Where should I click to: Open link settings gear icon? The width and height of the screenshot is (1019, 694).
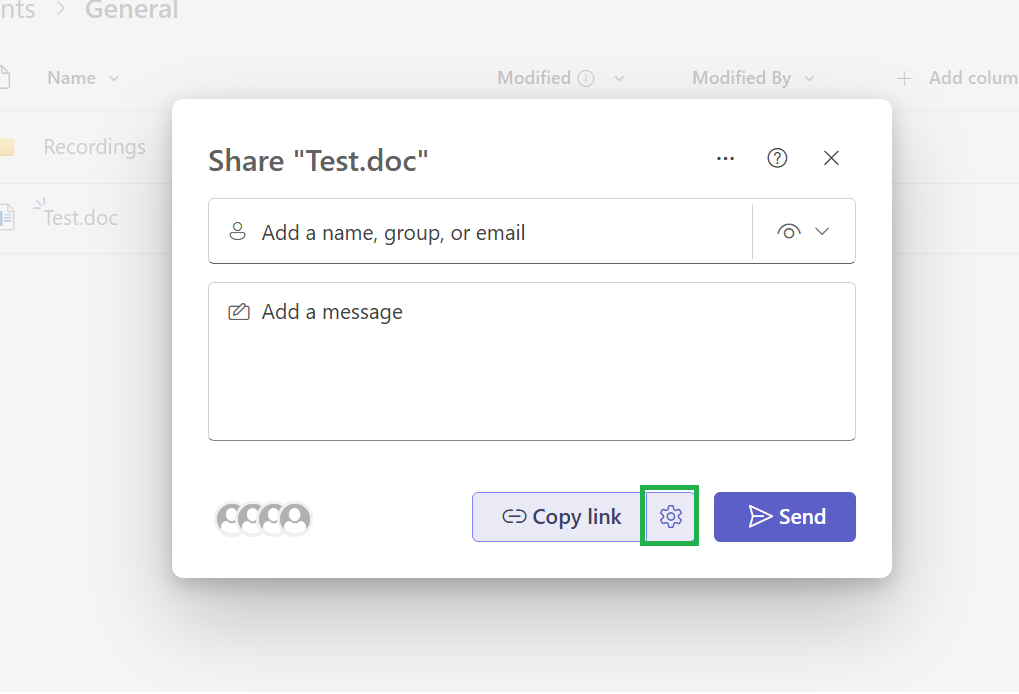[x=670, y=517]
